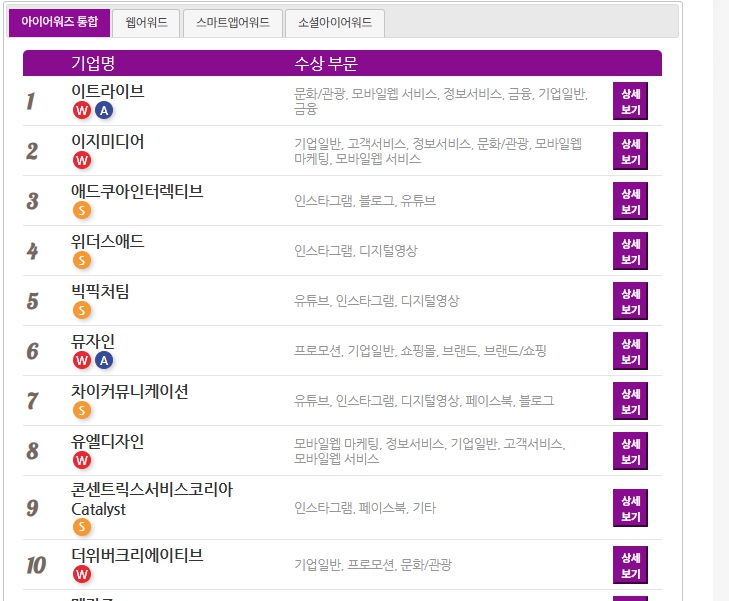The height and width of the screenshot is (601, 729).
Task: Click award text '프로모션, 기업일반, 쇼핑몰, 브랜드, 브랜드/쇼핑'
Action: [420, 350]
